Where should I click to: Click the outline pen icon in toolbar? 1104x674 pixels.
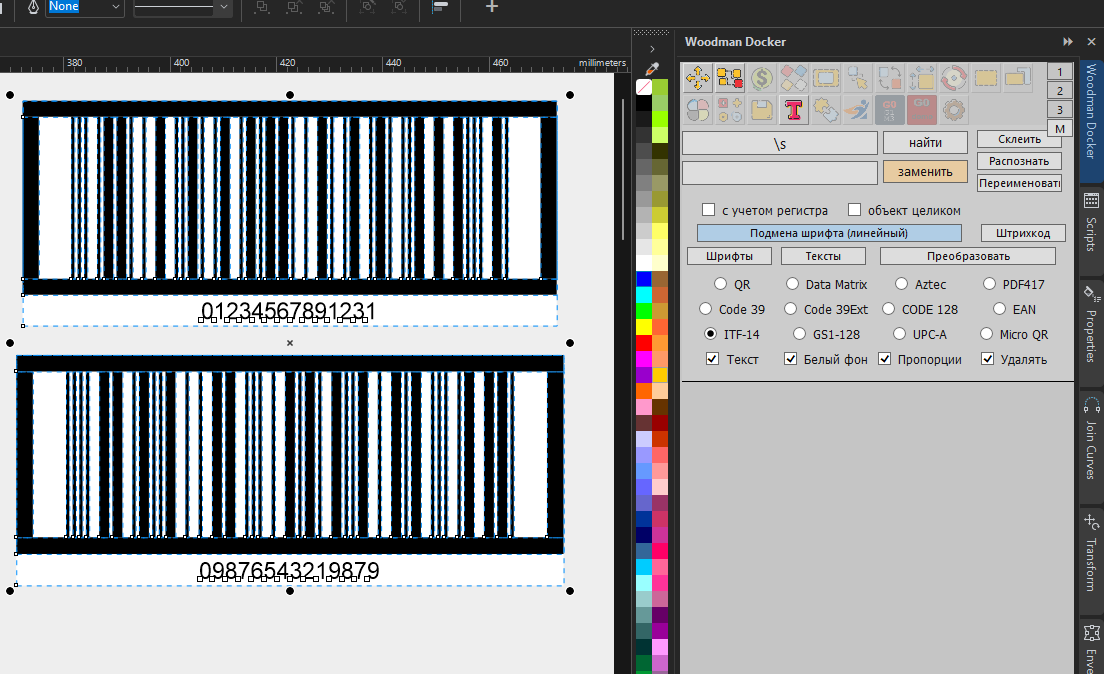pos(33,7)
